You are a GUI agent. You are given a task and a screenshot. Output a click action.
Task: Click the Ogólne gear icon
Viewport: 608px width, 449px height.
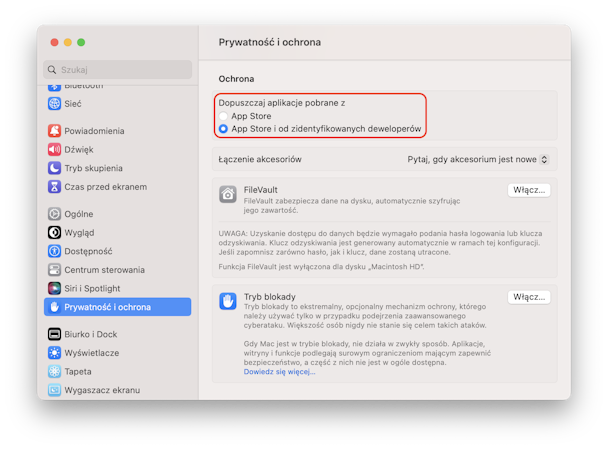(x=54, y=214)
